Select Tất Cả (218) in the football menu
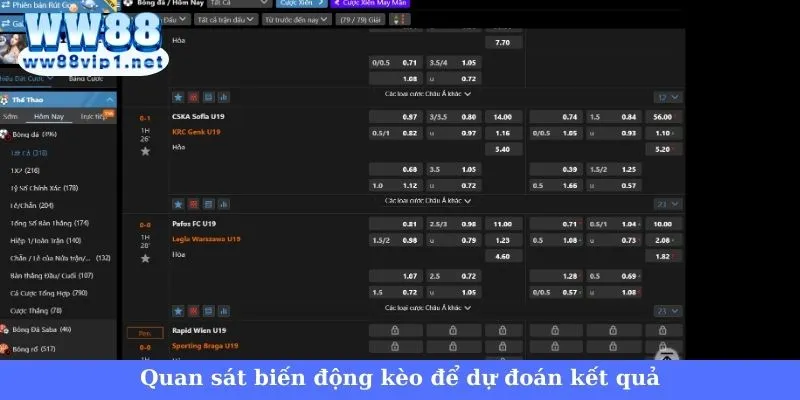 29,153
